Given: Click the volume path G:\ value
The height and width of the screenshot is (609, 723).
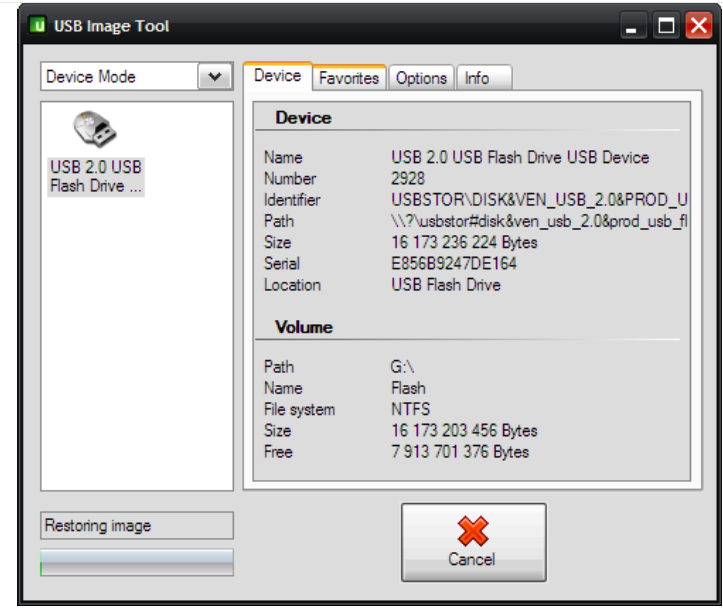Looking at the screenshot, I should (403, 367).
